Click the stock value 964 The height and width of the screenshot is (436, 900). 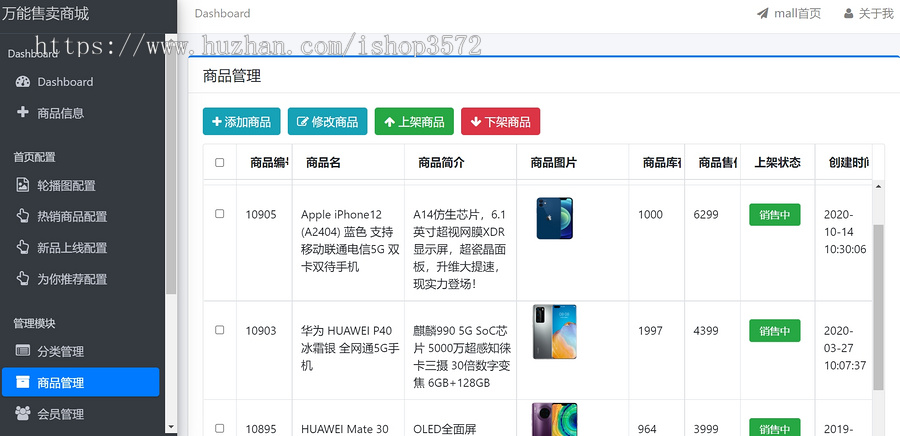click(x=647, y=429)
